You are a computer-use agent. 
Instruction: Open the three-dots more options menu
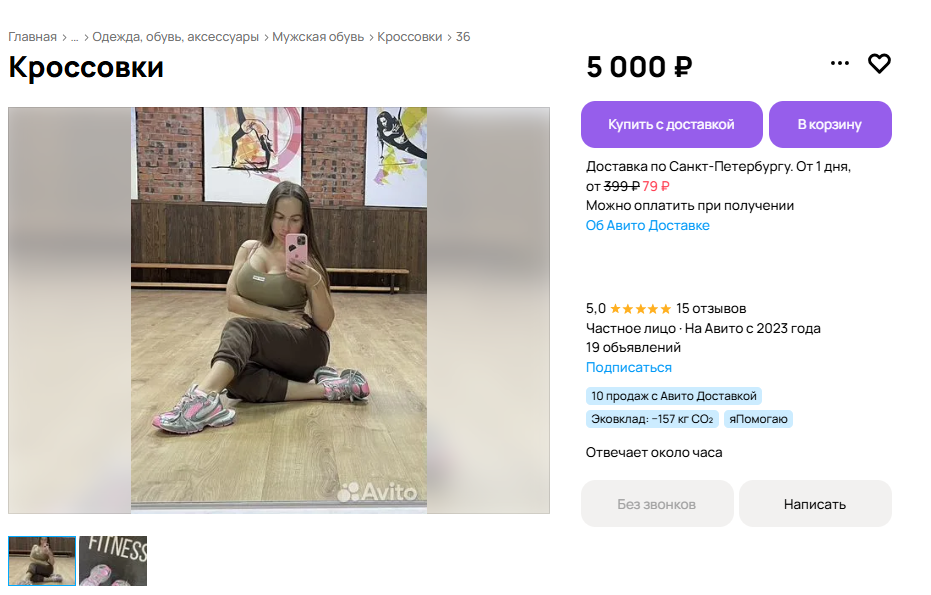click(x=840, y=64)
